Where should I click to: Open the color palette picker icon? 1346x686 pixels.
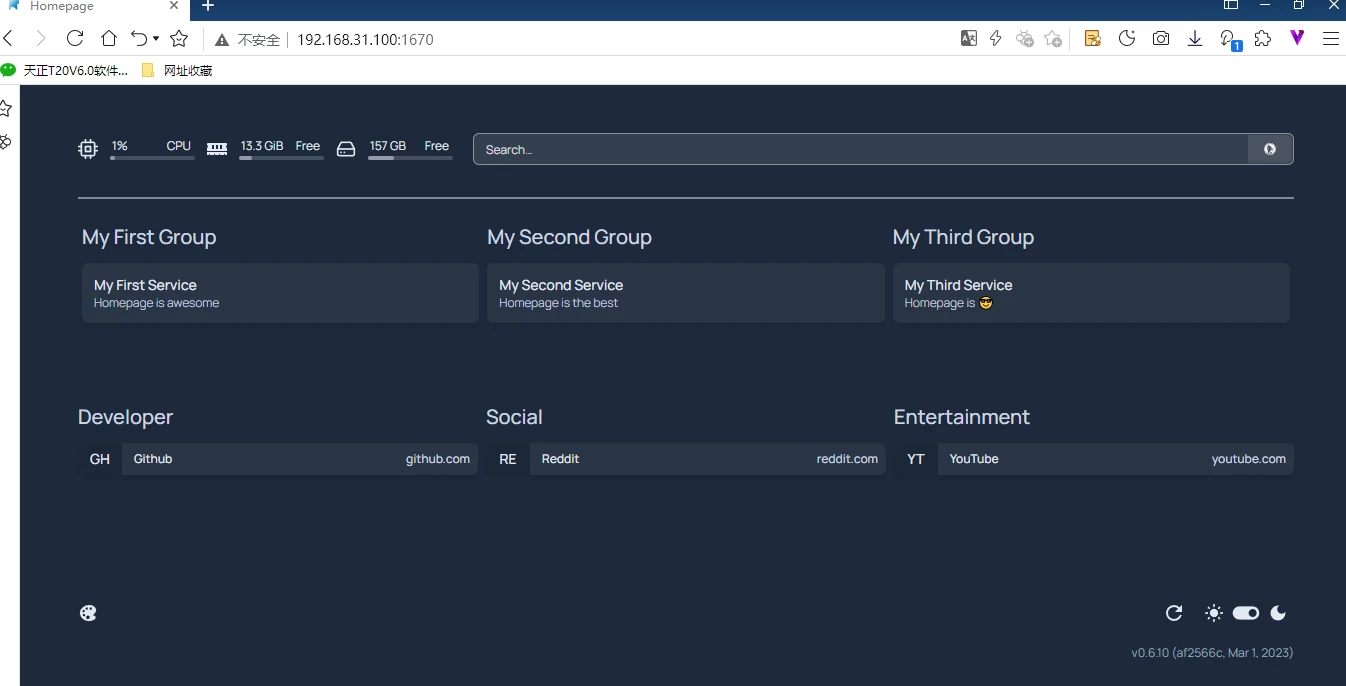(88, 613)
